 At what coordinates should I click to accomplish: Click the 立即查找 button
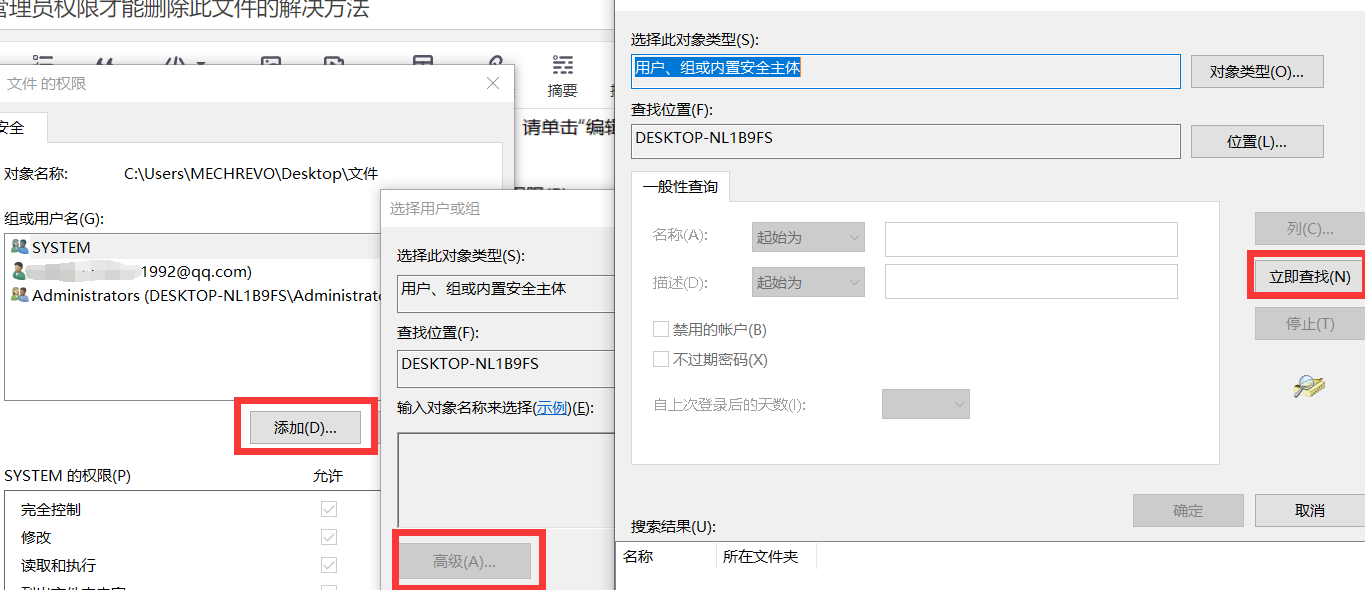click(x=1311, y=275)
